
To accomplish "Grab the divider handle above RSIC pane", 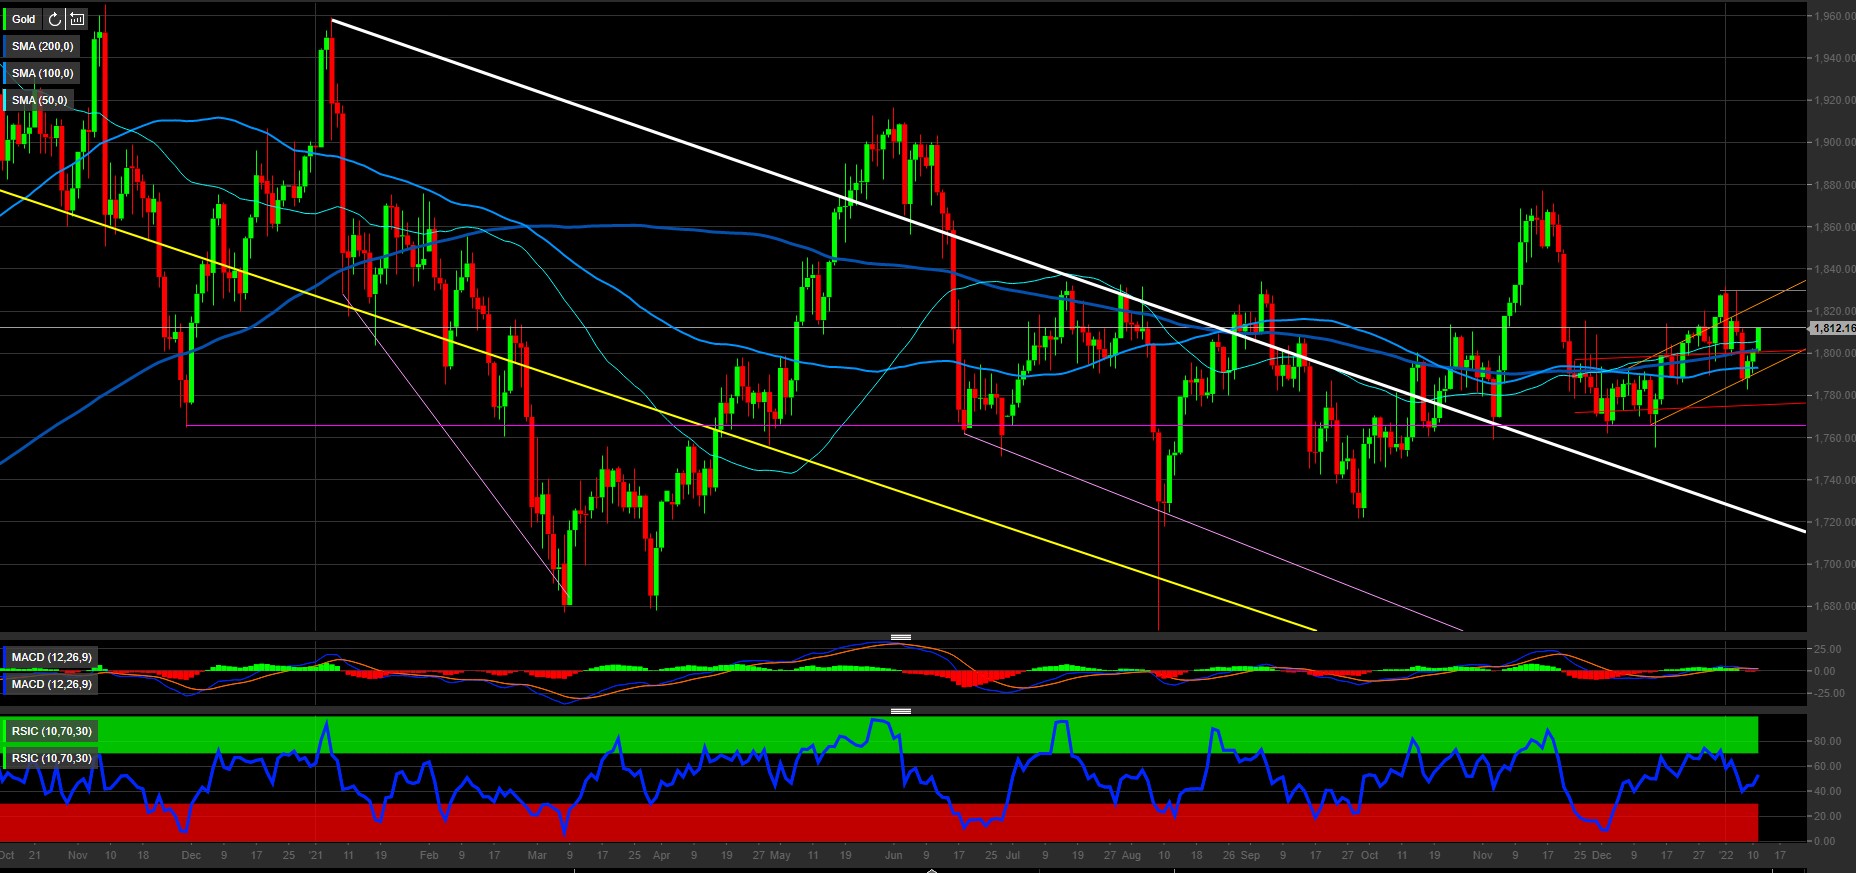I will click(x=900, y=711).
